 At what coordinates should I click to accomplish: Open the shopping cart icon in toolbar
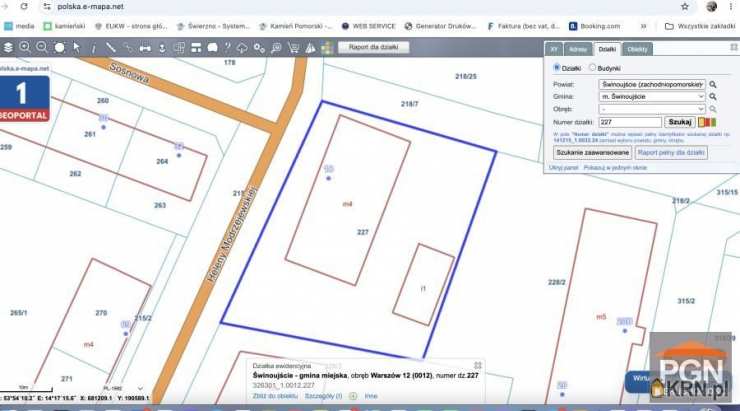[294, 48]
